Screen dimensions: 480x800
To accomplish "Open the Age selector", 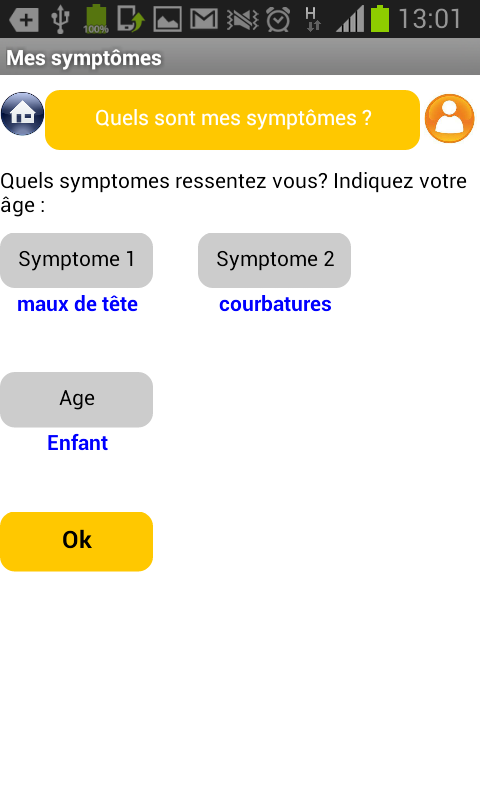I will [x=77, y=399].
